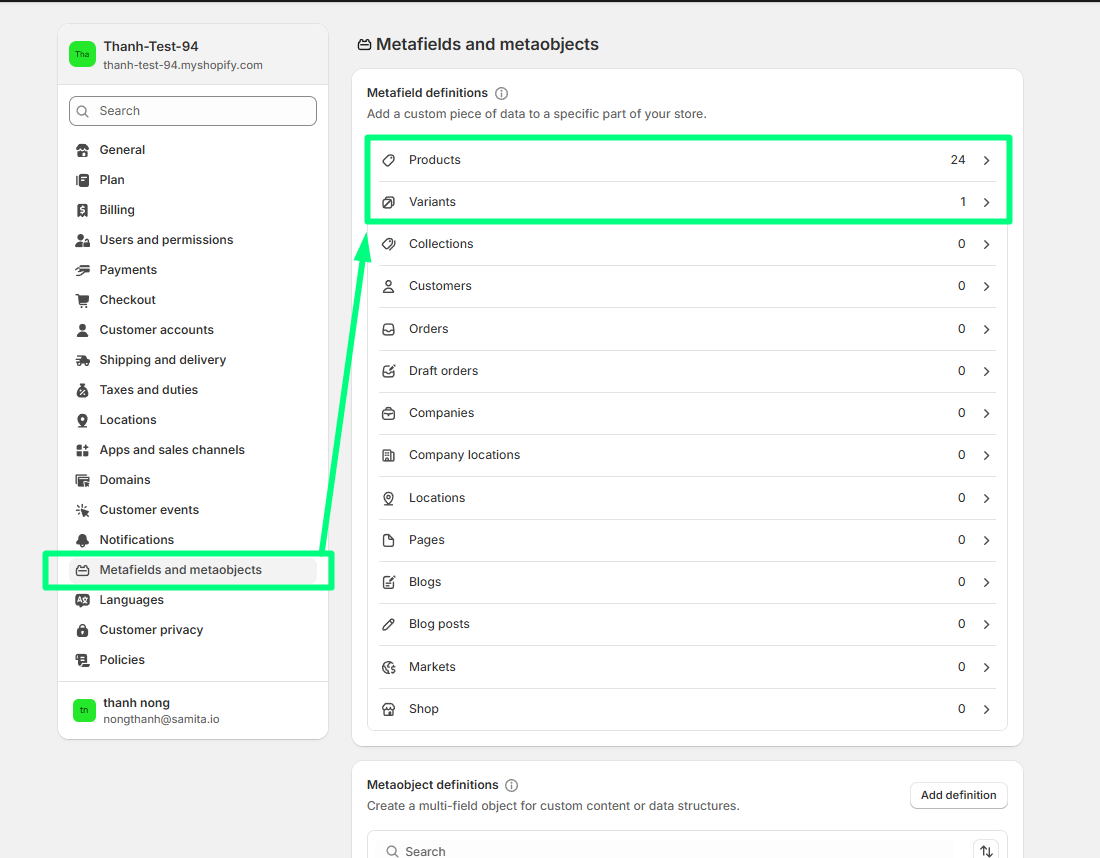Go to Customer privacy settings
1100x858 pixels.
151,630
